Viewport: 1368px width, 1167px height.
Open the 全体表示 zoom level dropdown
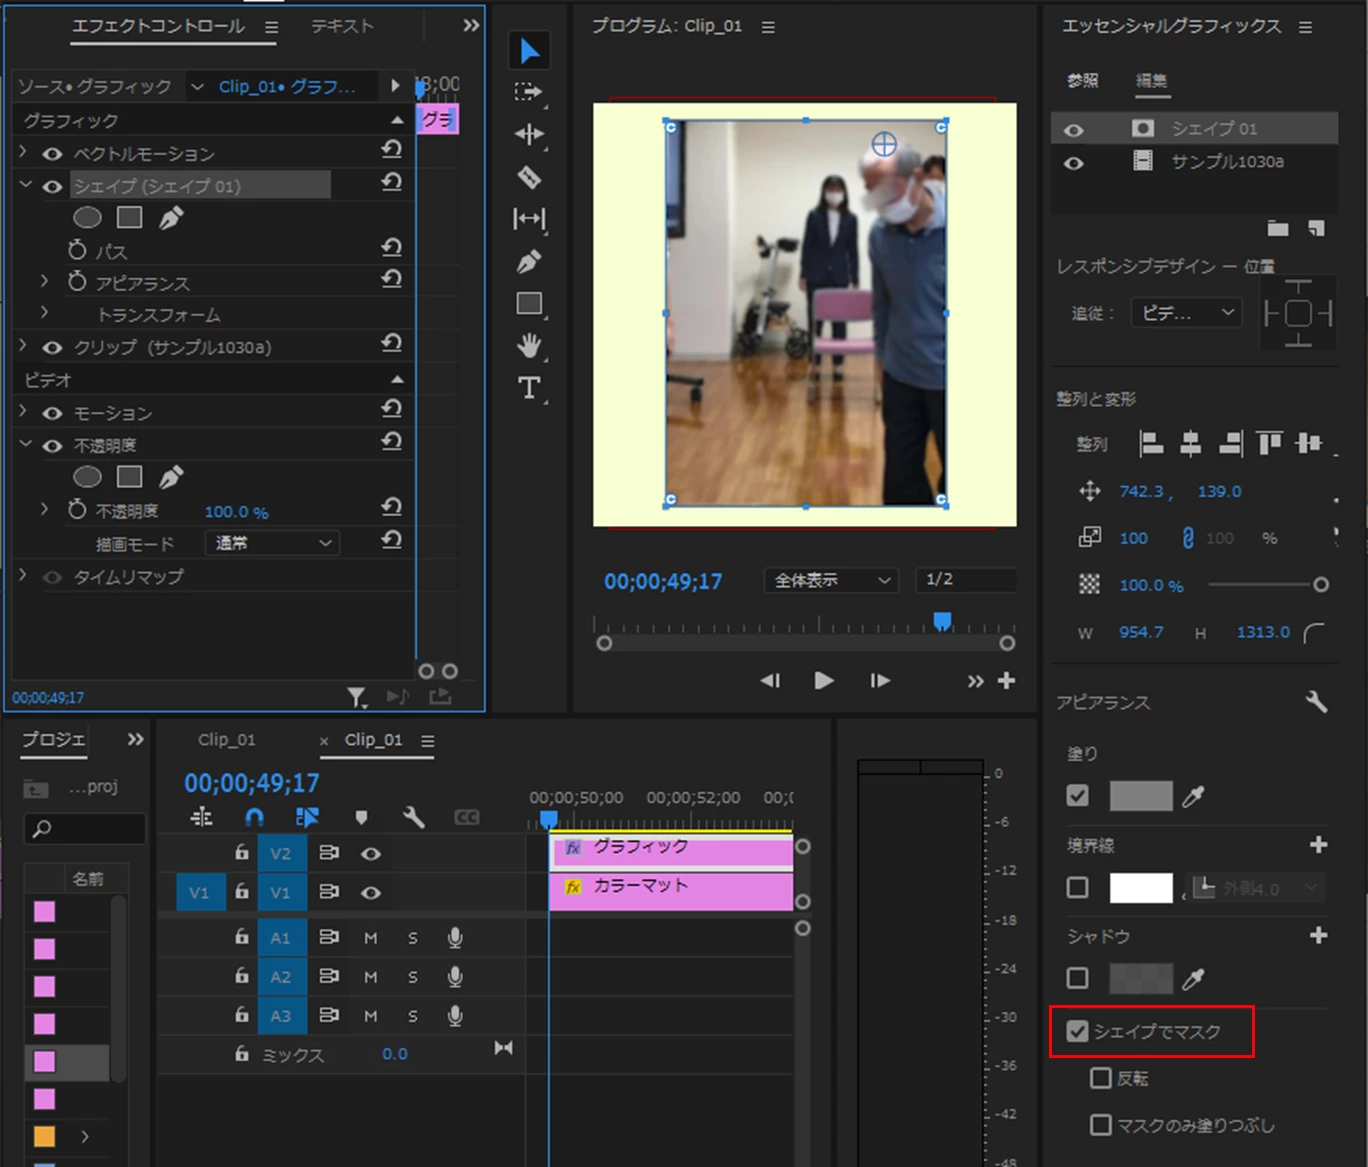point(831,580)
